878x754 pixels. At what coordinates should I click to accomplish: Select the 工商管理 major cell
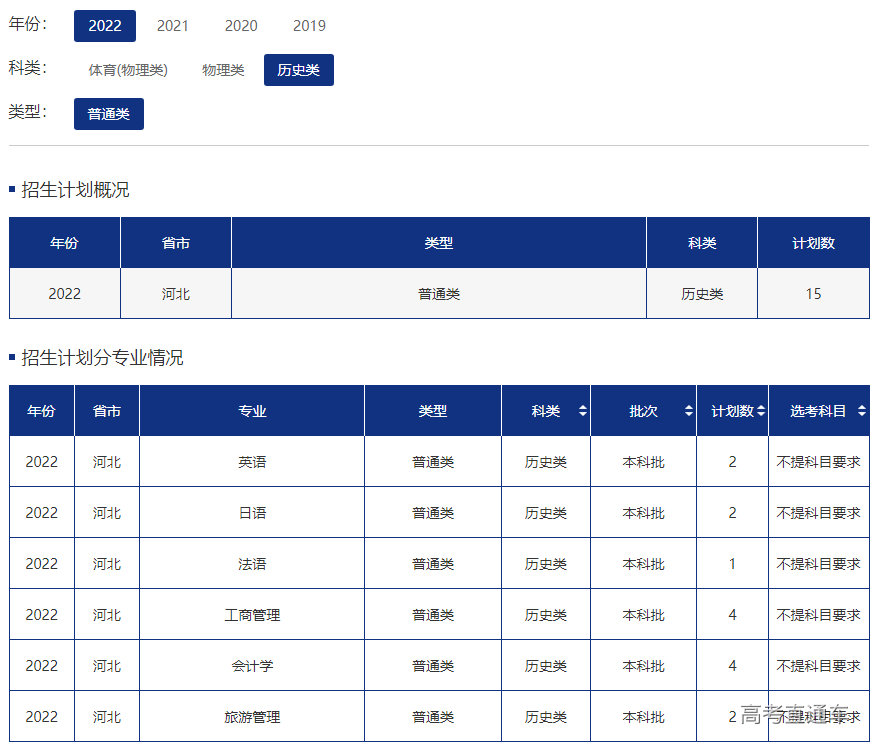point(252,615)
